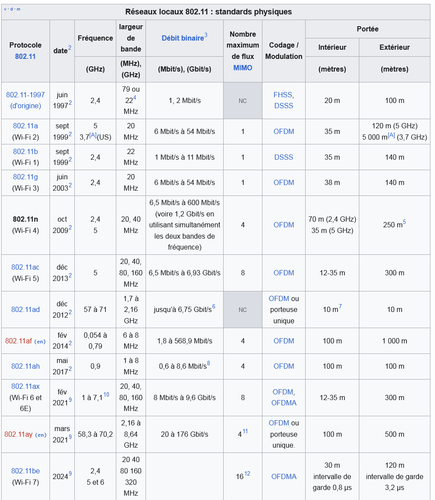Click footnote 8 after 0,6 à 8,6 Mbit/s
The width and height of the screenshot is (435, 500).
pos(208,363)
